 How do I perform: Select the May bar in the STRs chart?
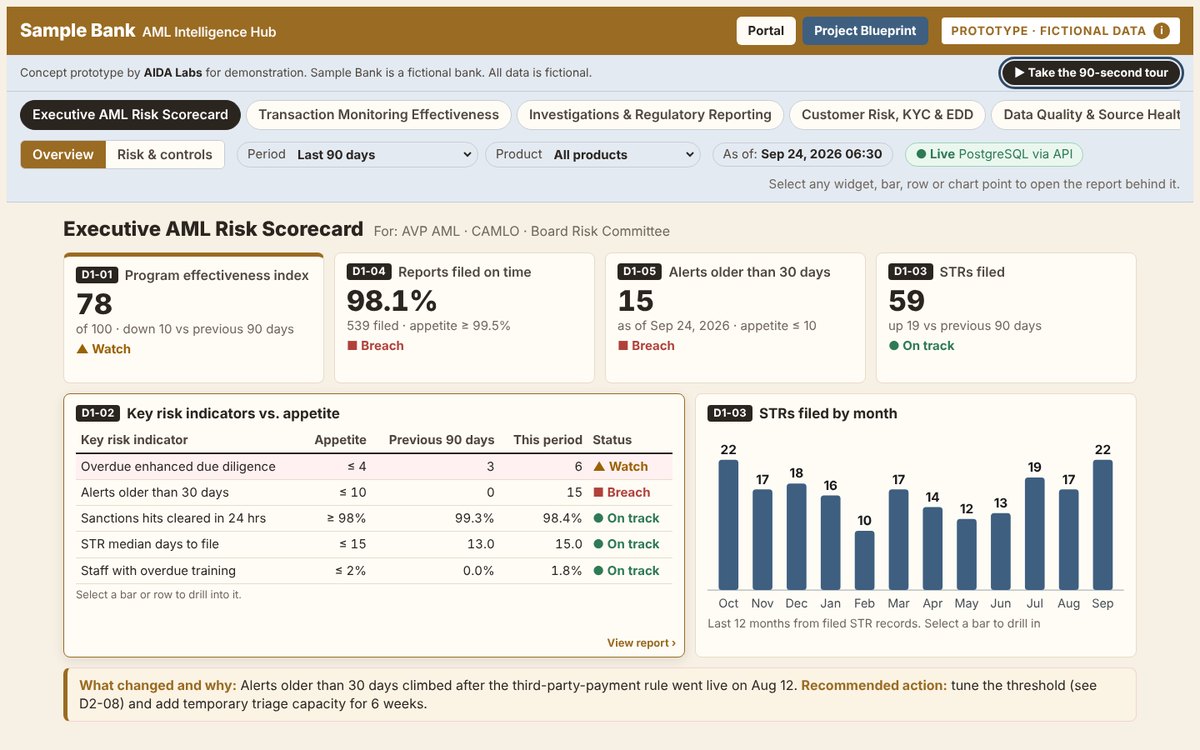pyautogui.click(x=966, y=555)
